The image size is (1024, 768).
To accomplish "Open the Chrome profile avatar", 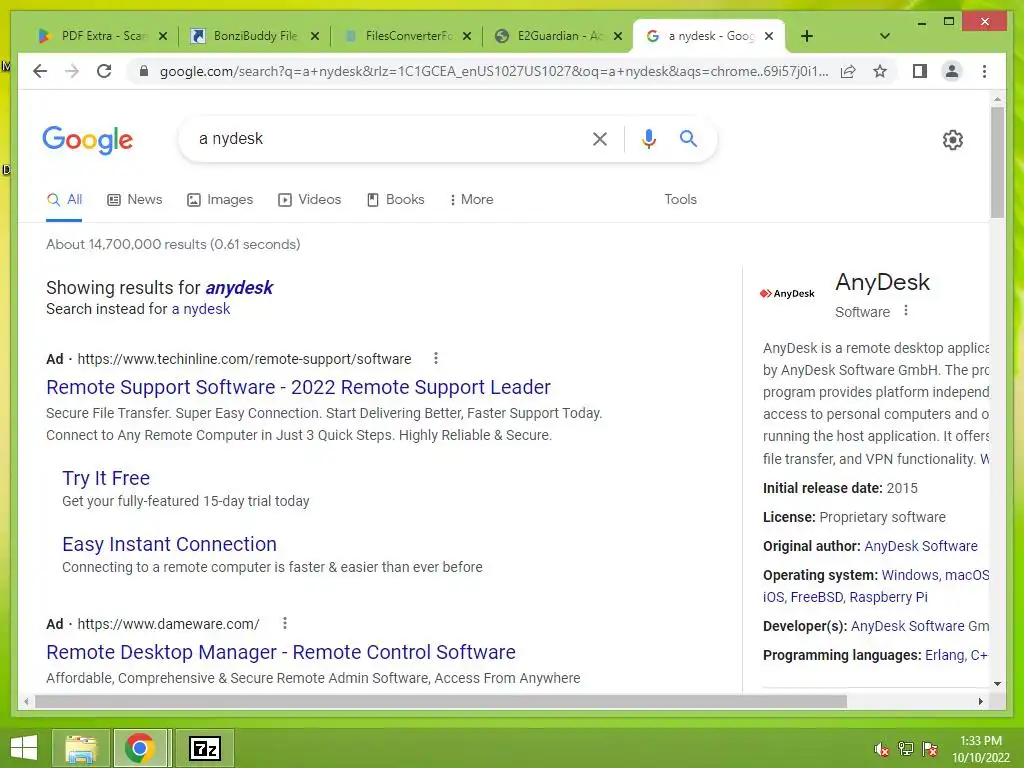I will point(952,71).
